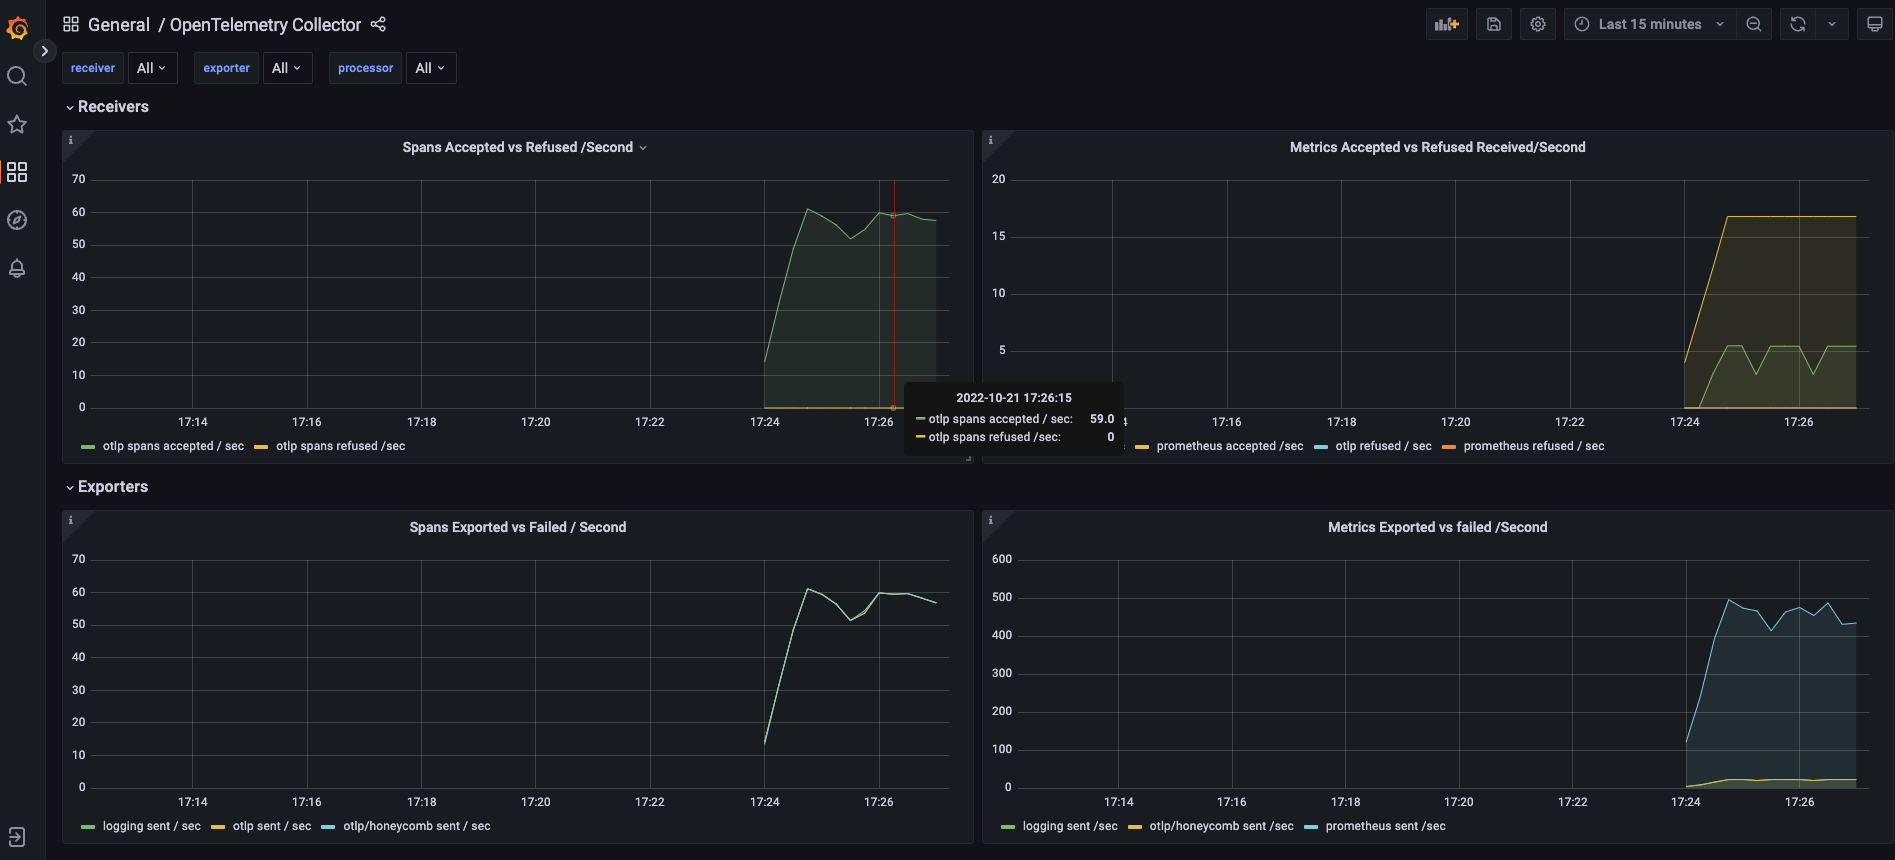Click the General folder breadcrumb
This screenshot has height=860, width=1895.
coord(119,25)
